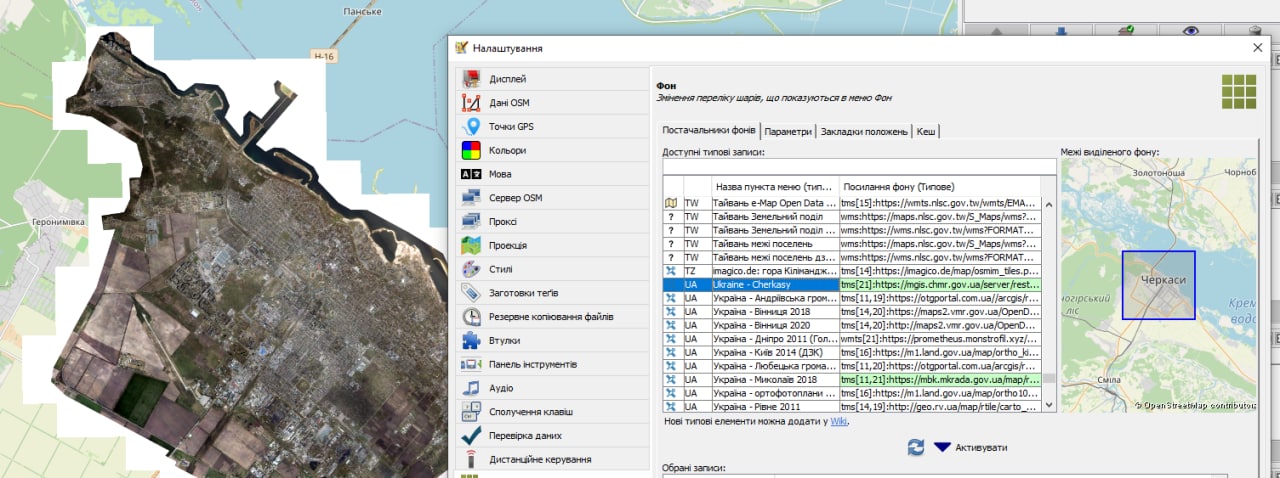
Task: Click the refresh default entries icon
Action: (x=914, y=447)
